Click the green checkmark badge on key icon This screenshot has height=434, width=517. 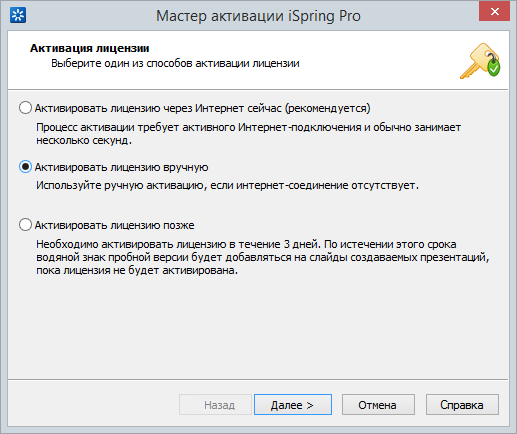coord(494,68)
